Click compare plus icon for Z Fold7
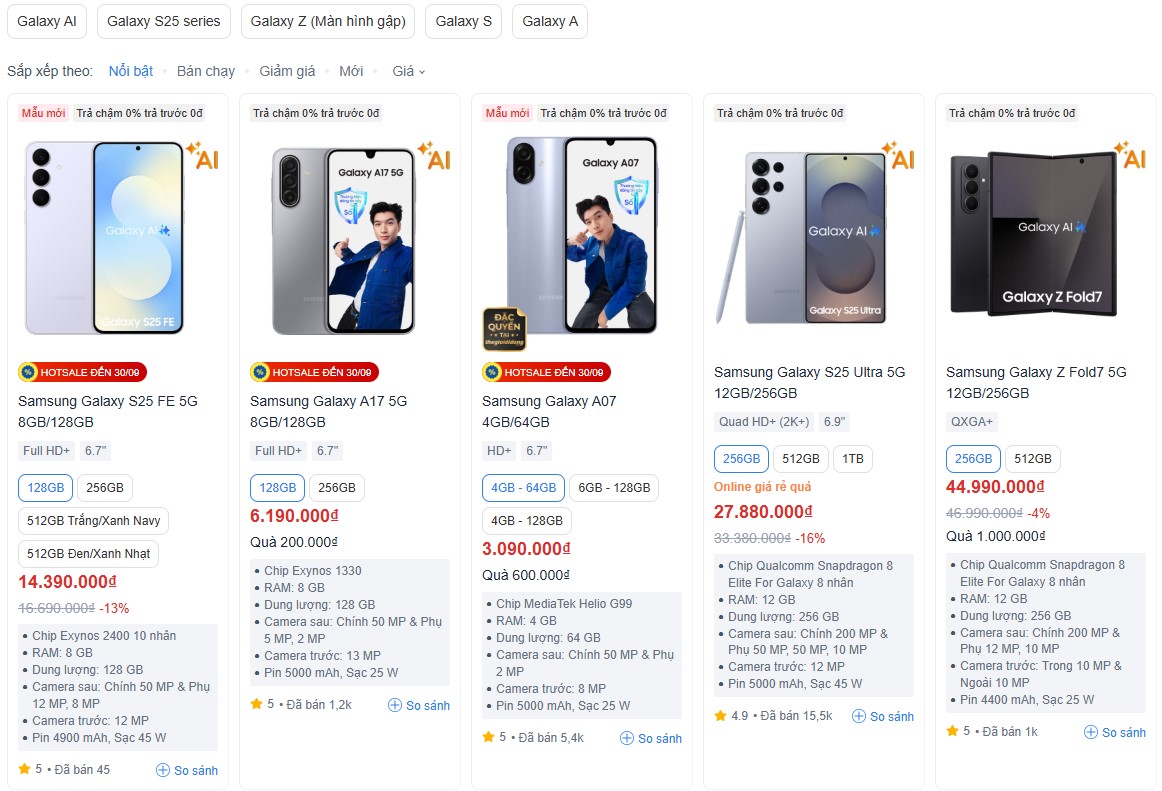The width and height of the screenshot is (1162, 791). click(1091, 732)
